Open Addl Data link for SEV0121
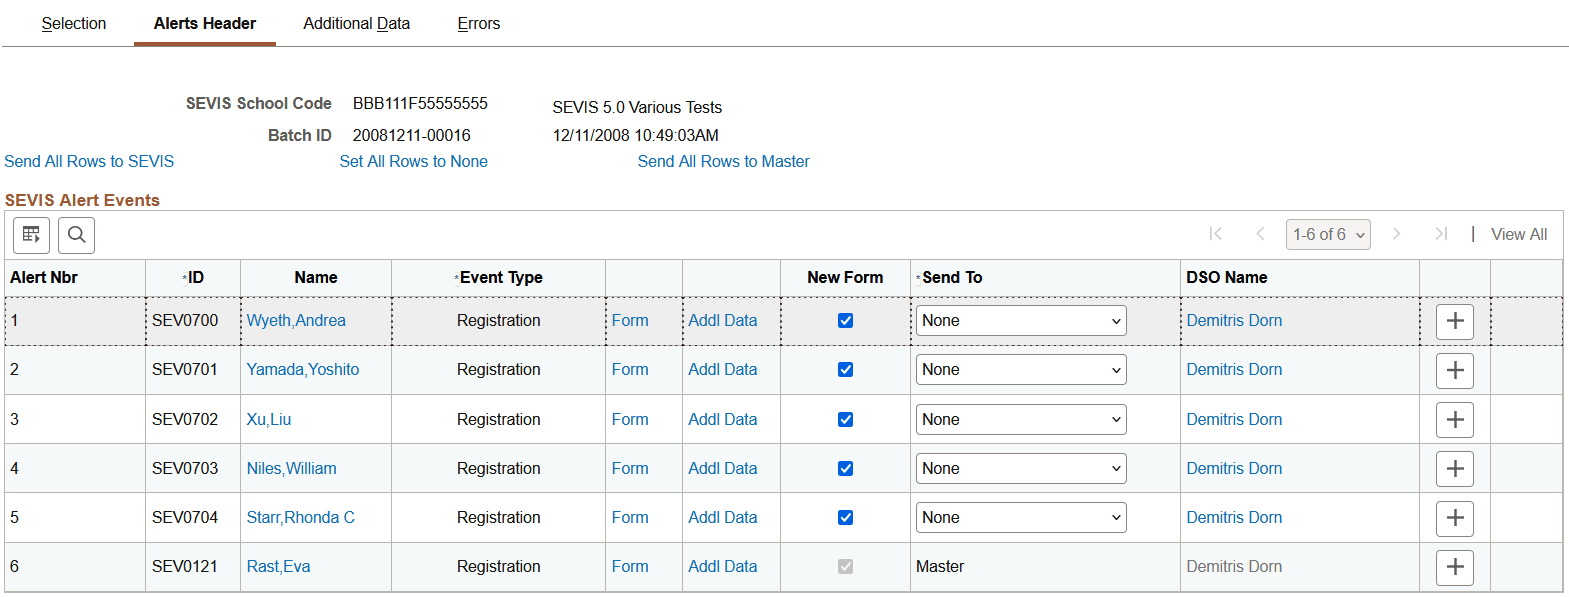The width and height of the screenshot is (1569, 597). tap(723, 567)
